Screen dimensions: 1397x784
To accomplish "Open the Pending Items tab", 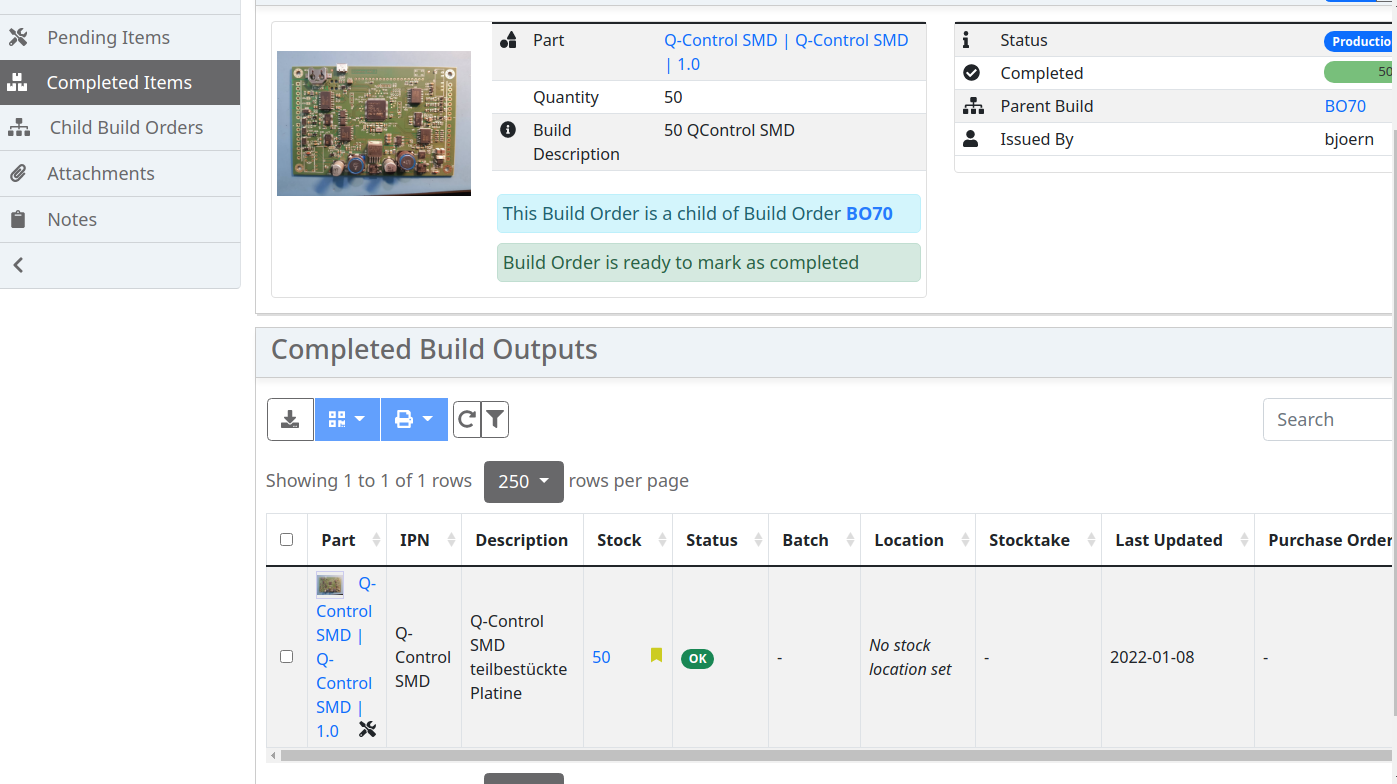I will [120, 38].
